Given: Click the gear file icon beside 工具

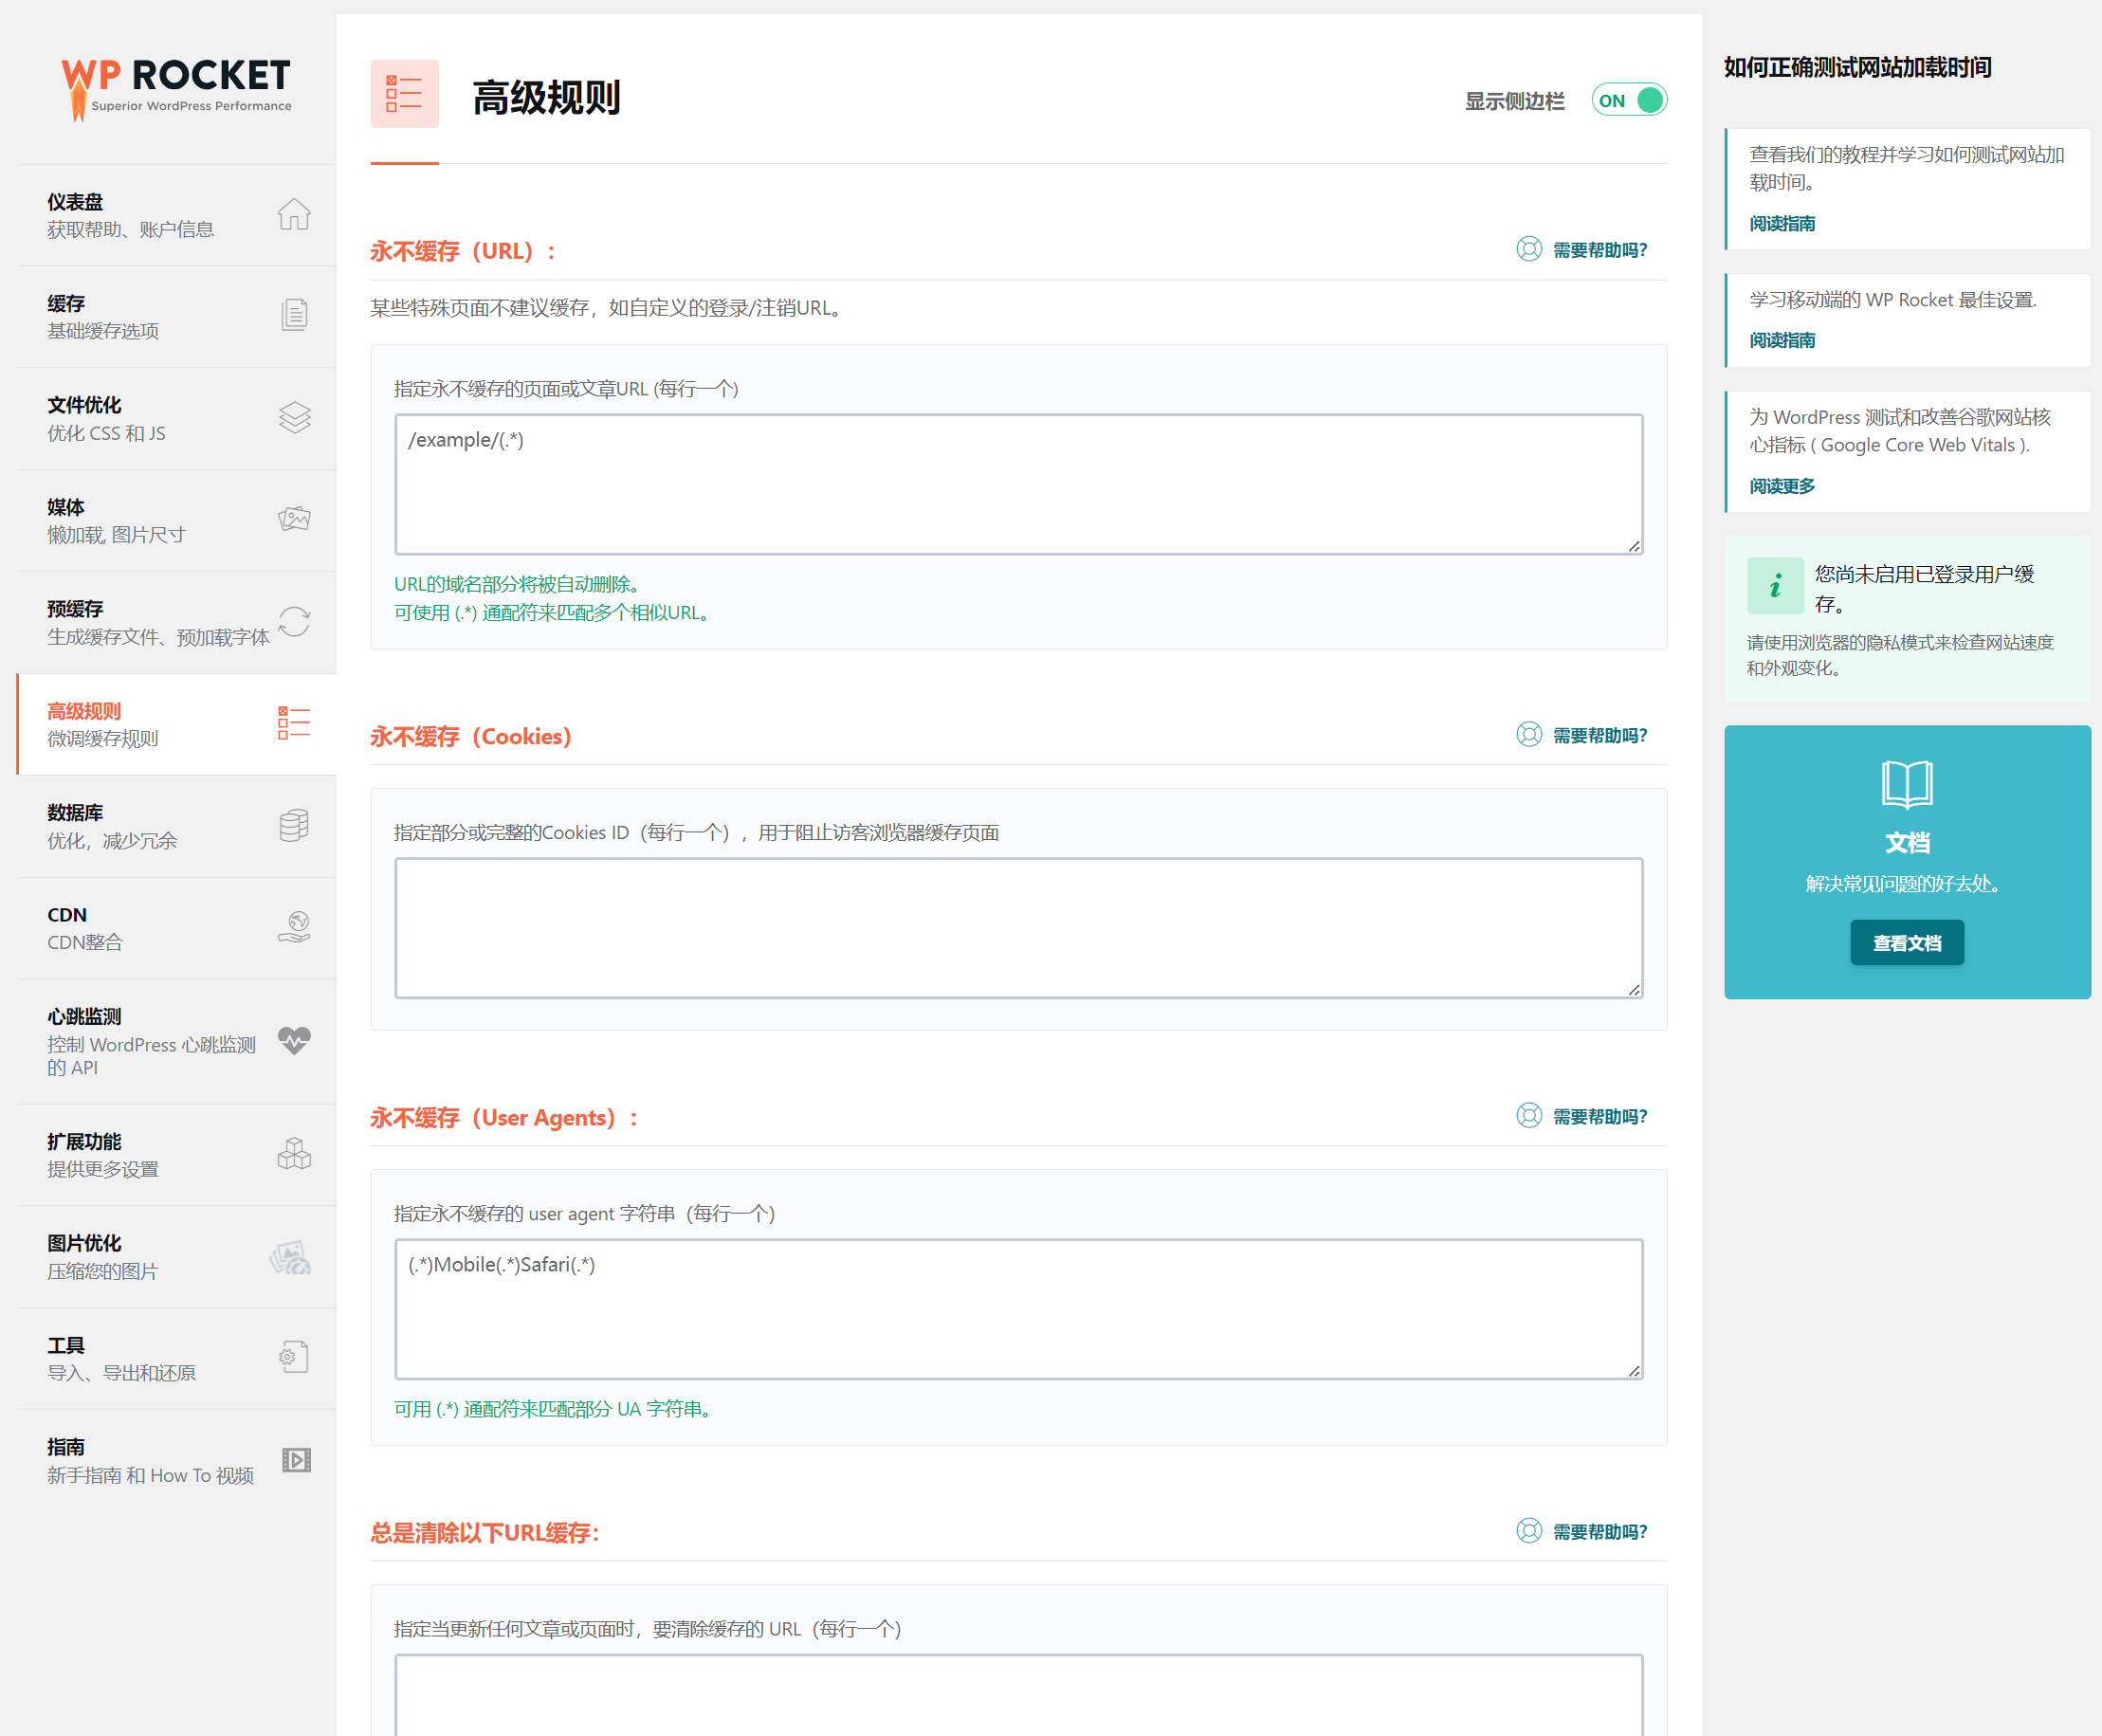Looking at the screenshot, I should click(x=294, y=1357).
